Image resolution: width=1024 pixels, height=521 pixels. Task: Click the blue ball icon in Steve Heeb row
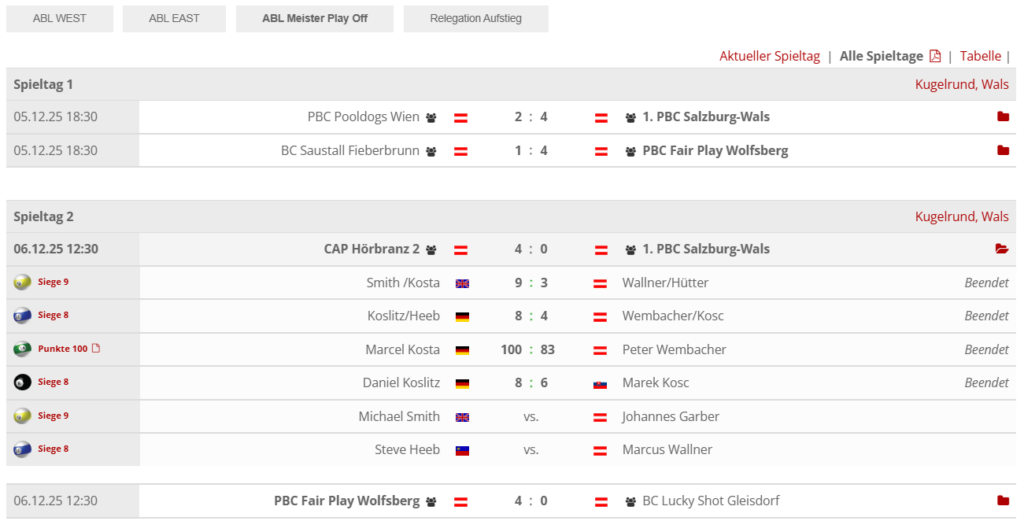(22, 449)
